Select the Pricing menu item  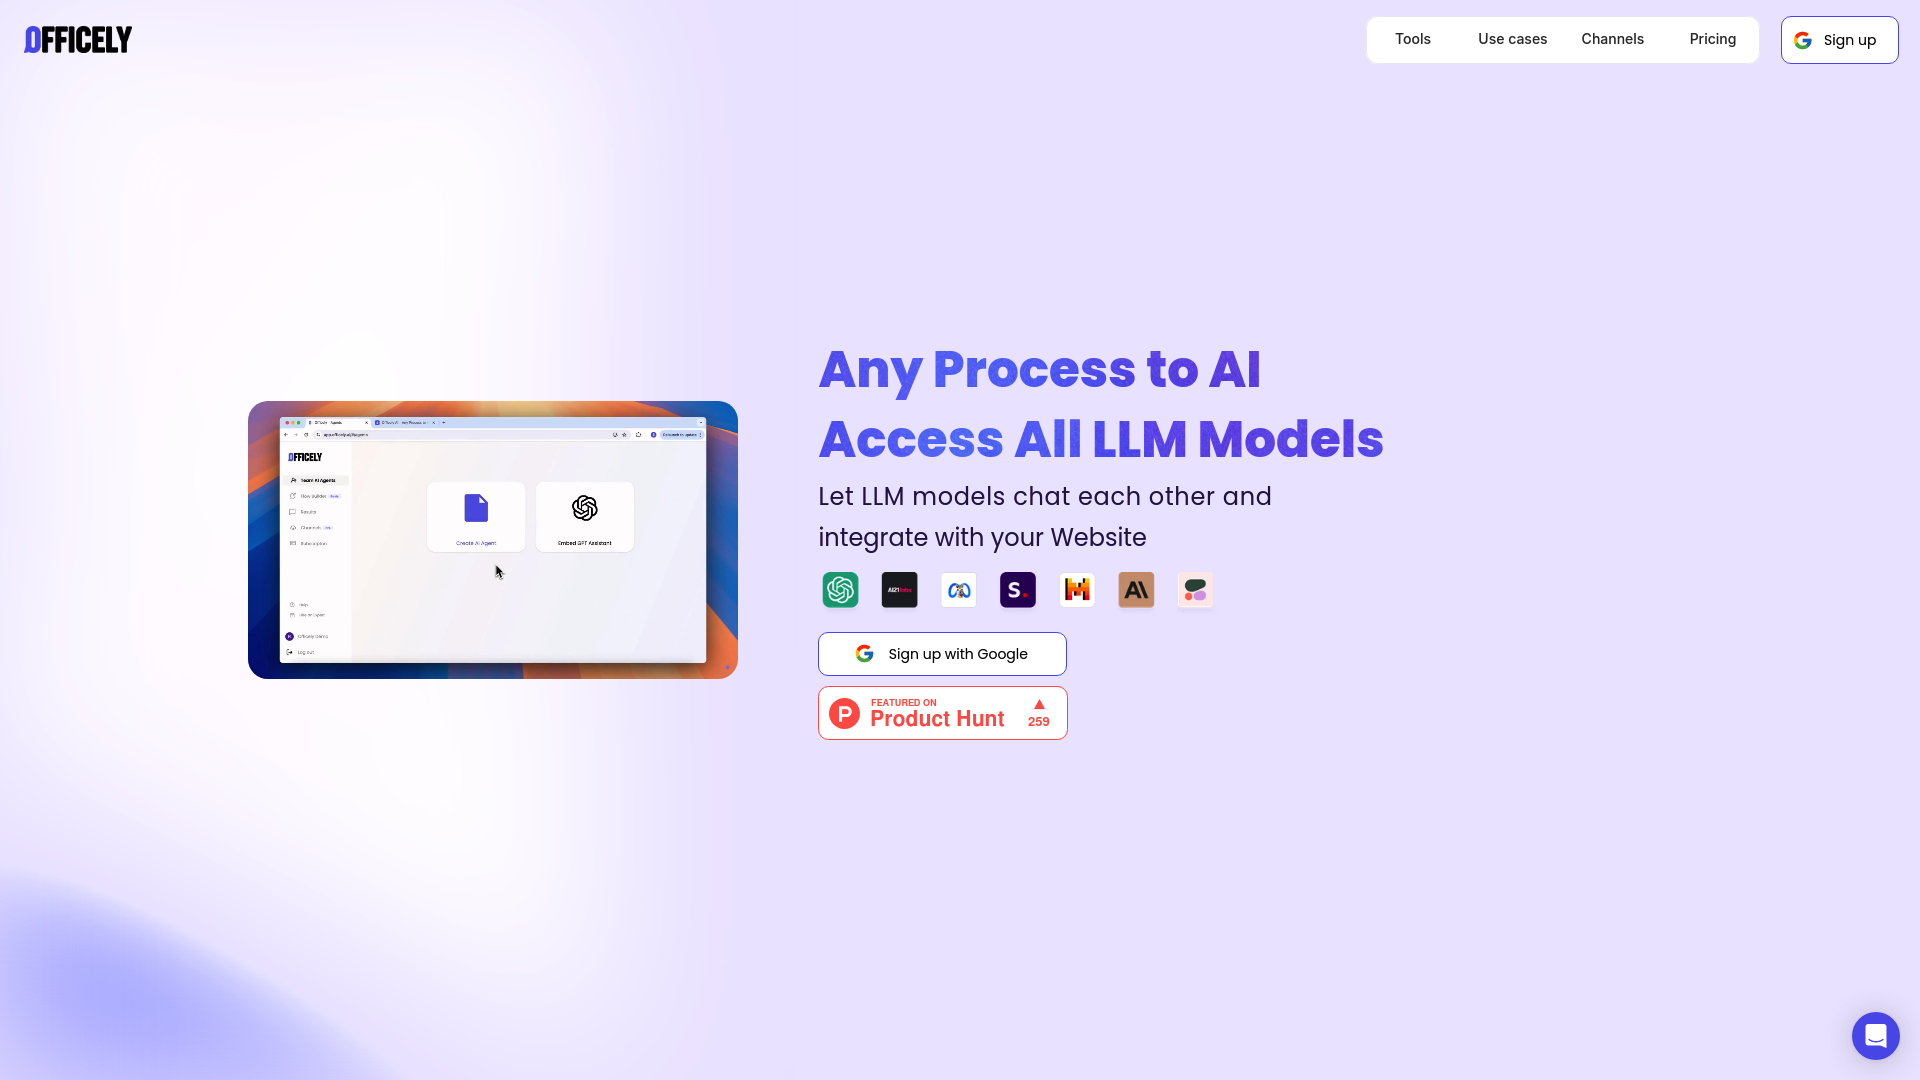click(1712, 40)
